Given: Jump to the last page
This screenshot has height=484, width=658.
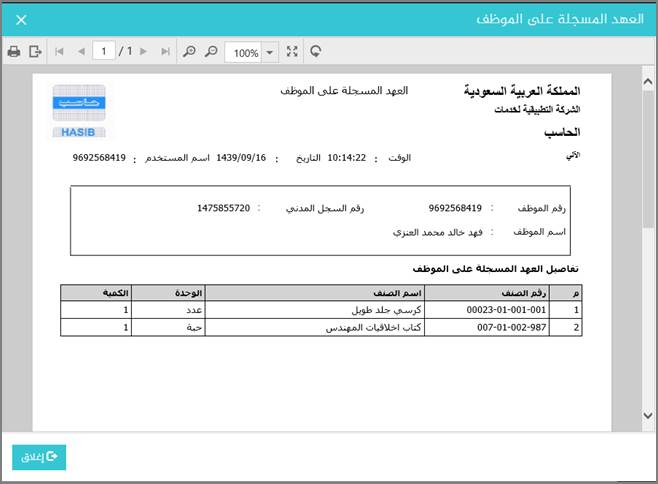Looking at the screenshot, I should (x=165, y=52).
